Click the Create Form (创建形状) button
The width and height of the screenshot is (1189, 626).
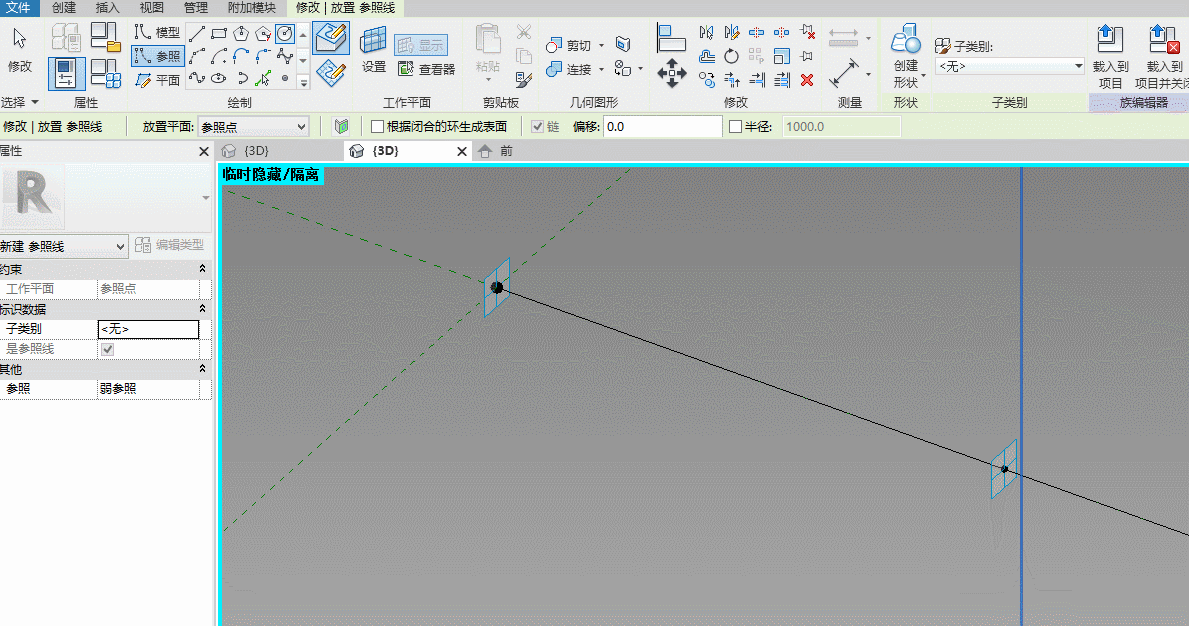coord(905,56)
